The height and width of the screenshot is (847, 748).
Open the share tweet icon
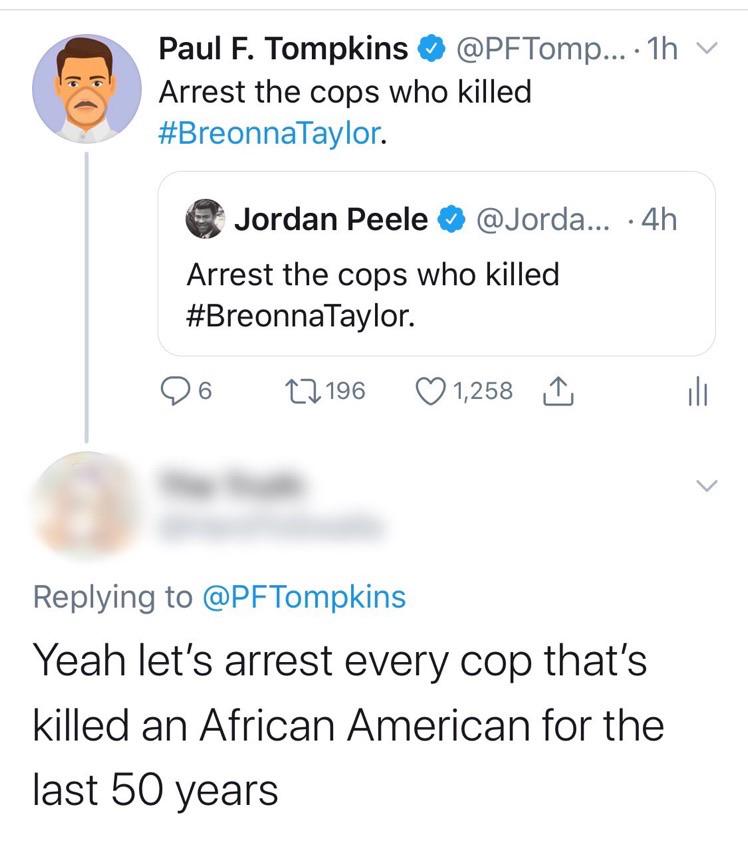556,393
